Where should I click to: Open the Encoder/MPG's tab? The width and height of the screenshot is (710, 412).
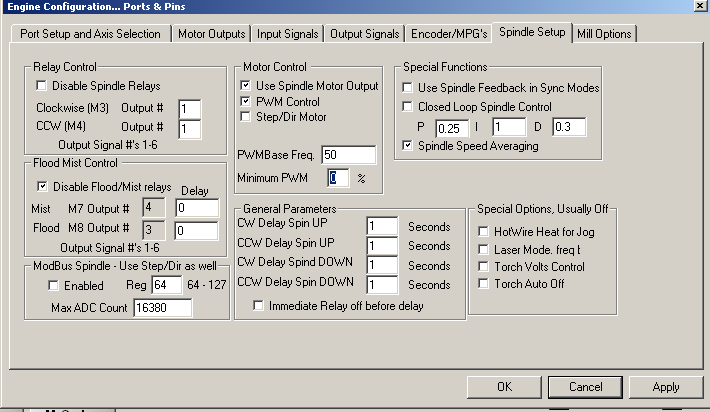tap(449, 34)
